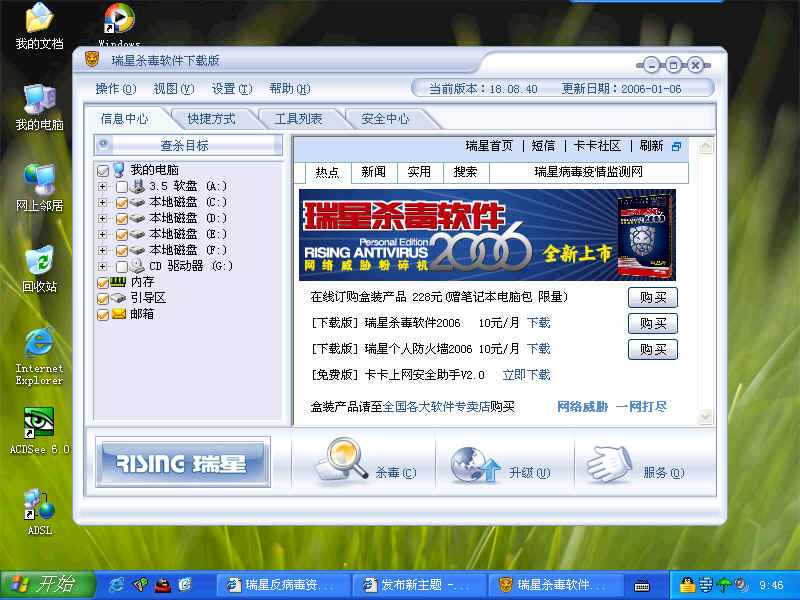The image size is (800, 600).
Task: Uncheck 本地磁盘 (D:) checkbox
Action: [x=121, y=218]
